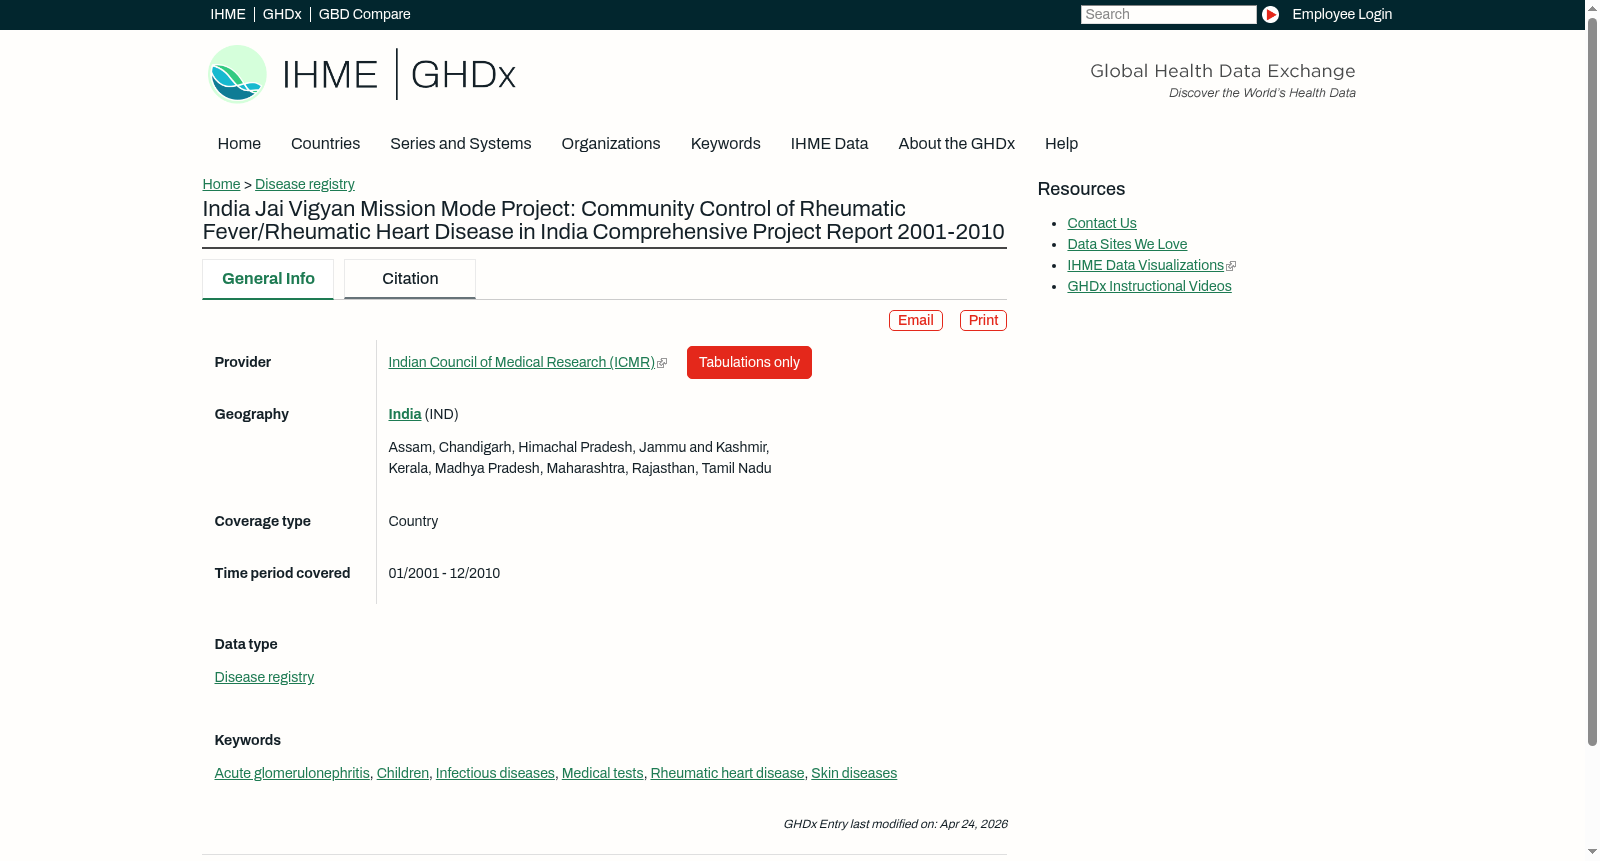Viewport: 1600px width, 861px height.
Task: Open Data Sites We Love link
Action: [x=1127, y=244]
